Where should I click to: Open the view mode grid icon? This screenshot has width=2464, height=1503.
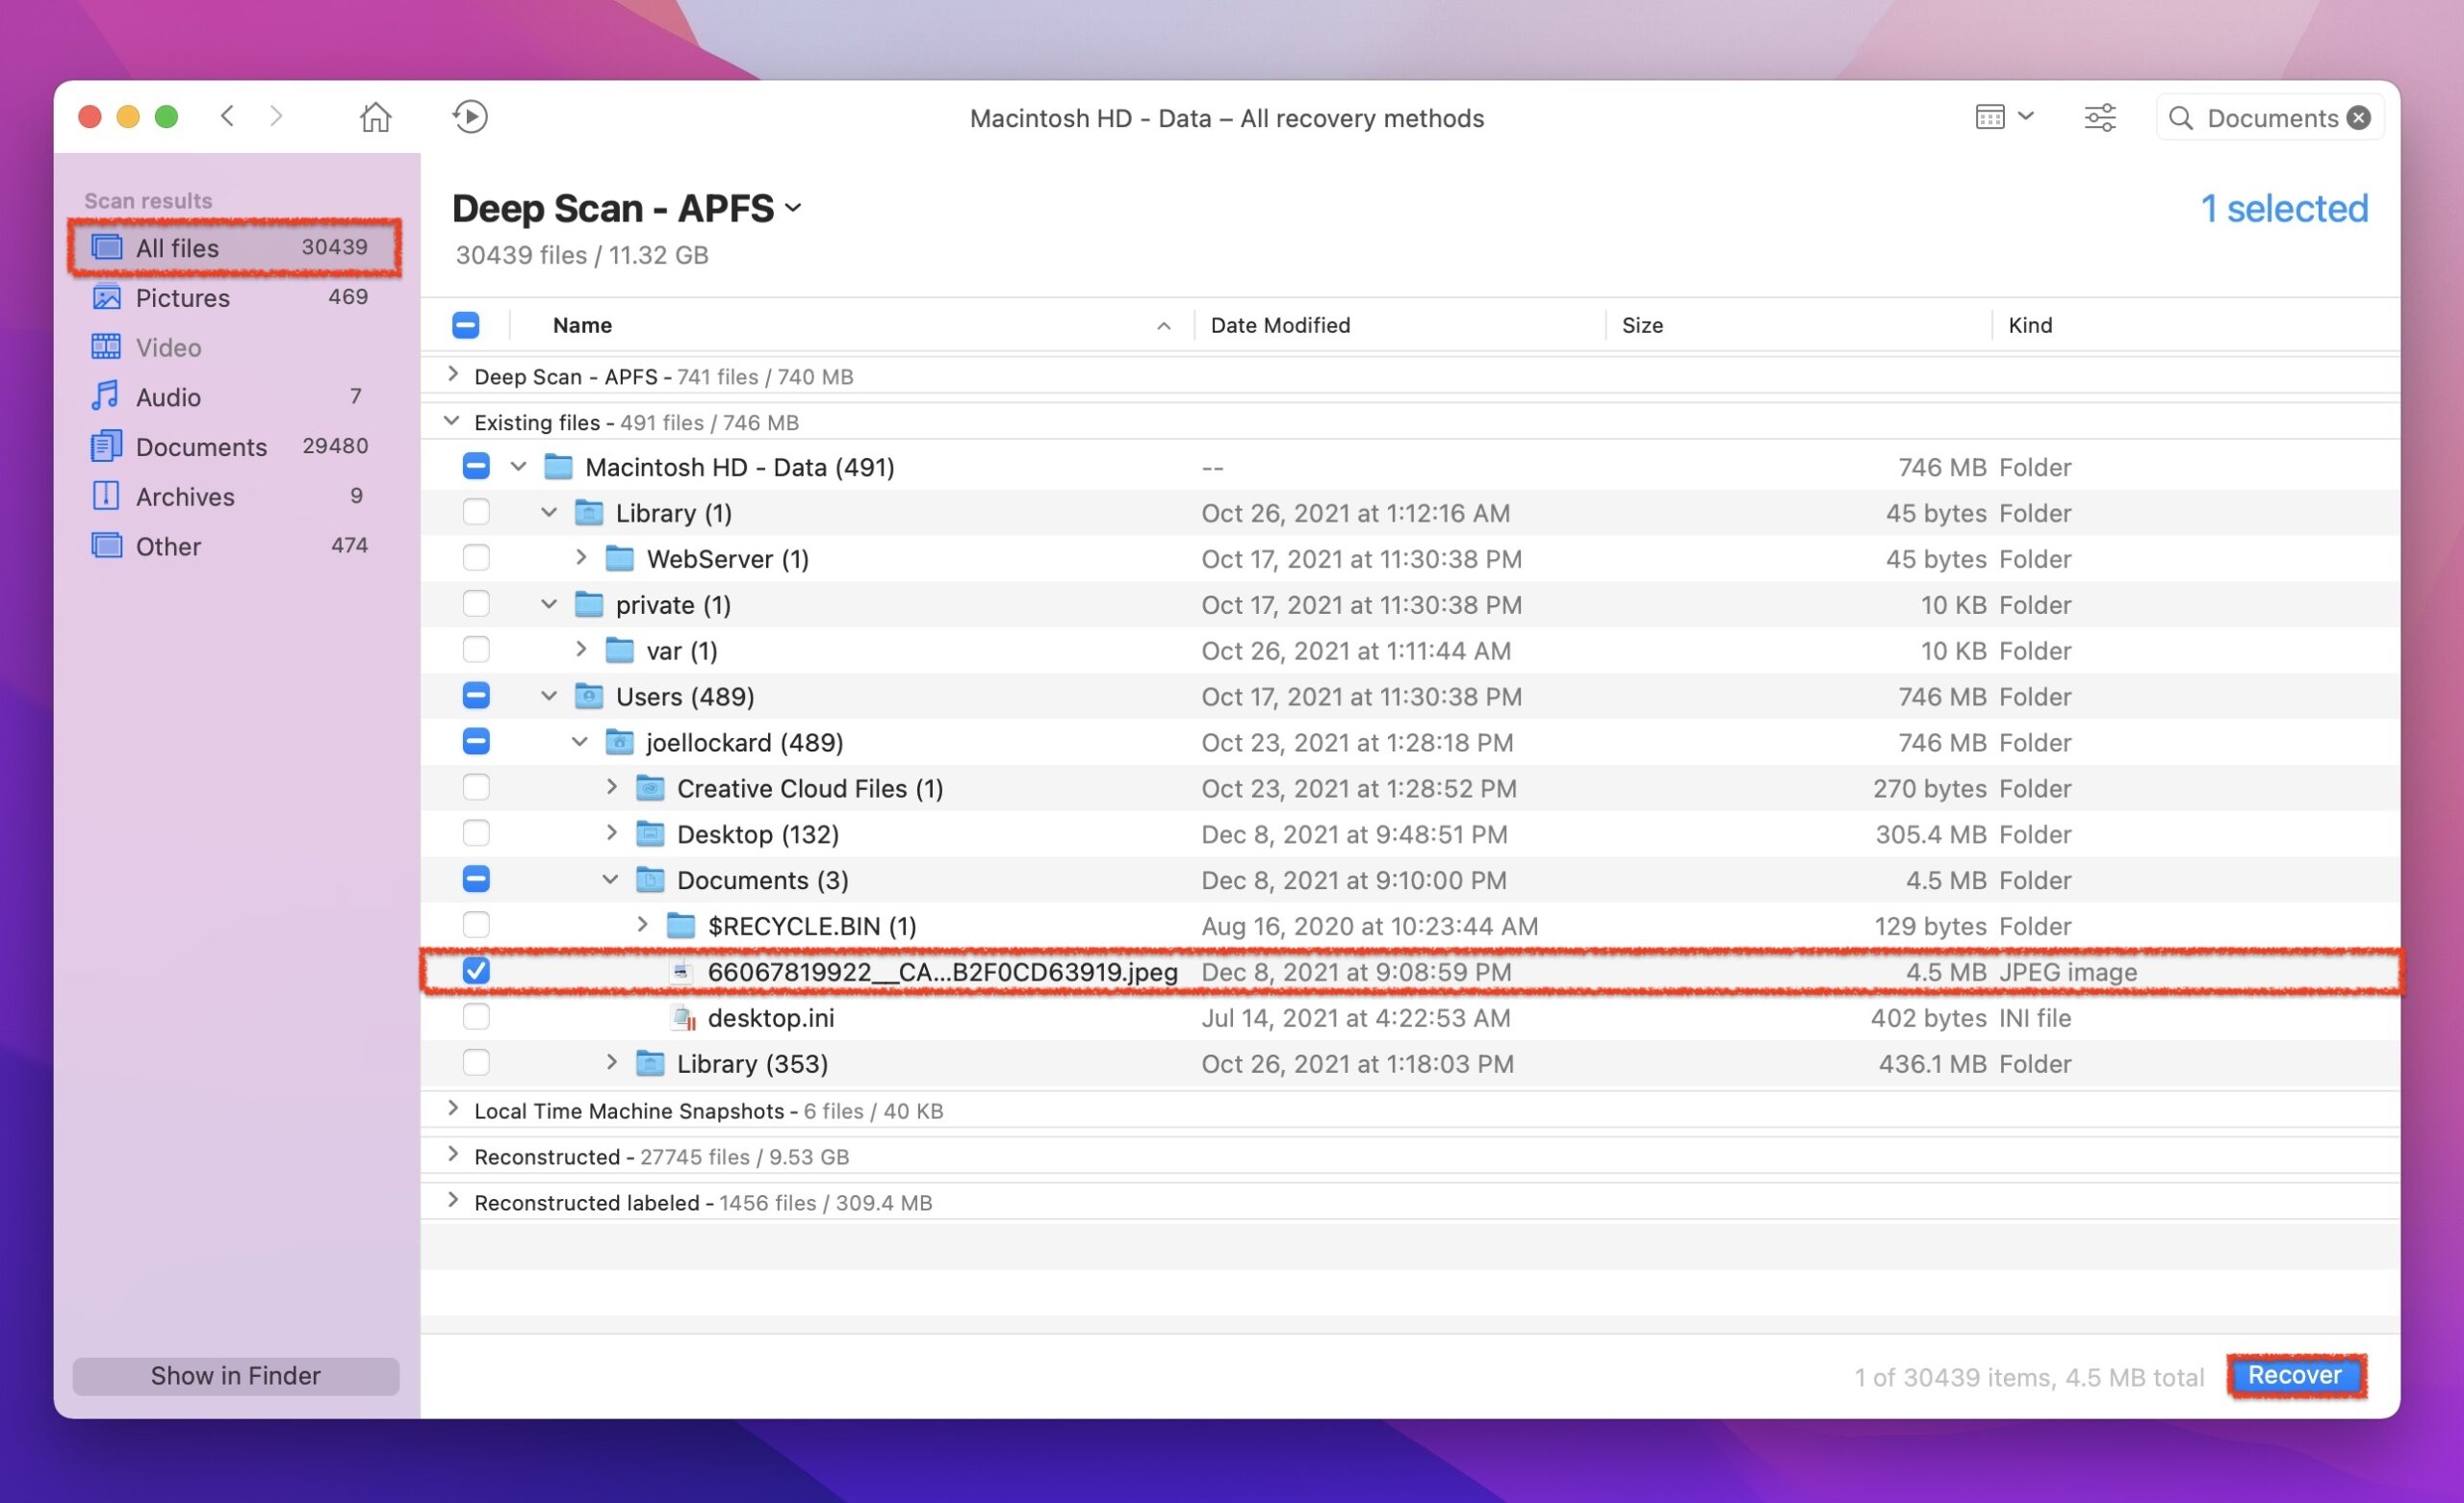(x=1990, y=117)
